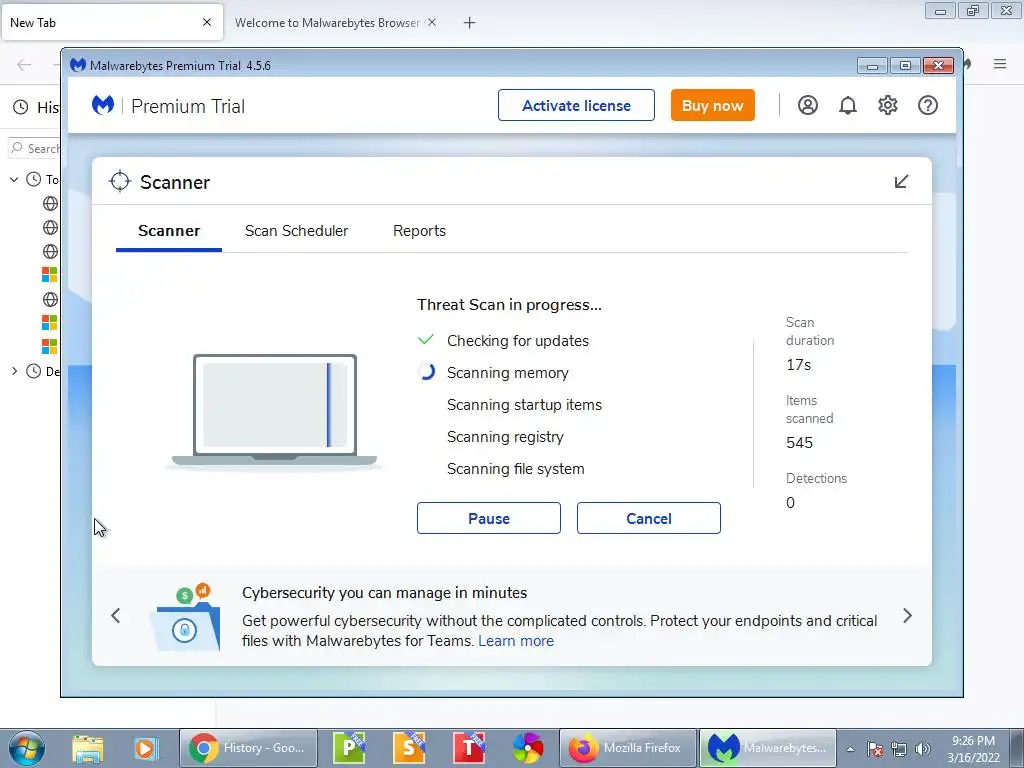Screen dimensions: 1024x768
Task: Collapse the Scanner panel with arrow icon
Action: point(901,182)
